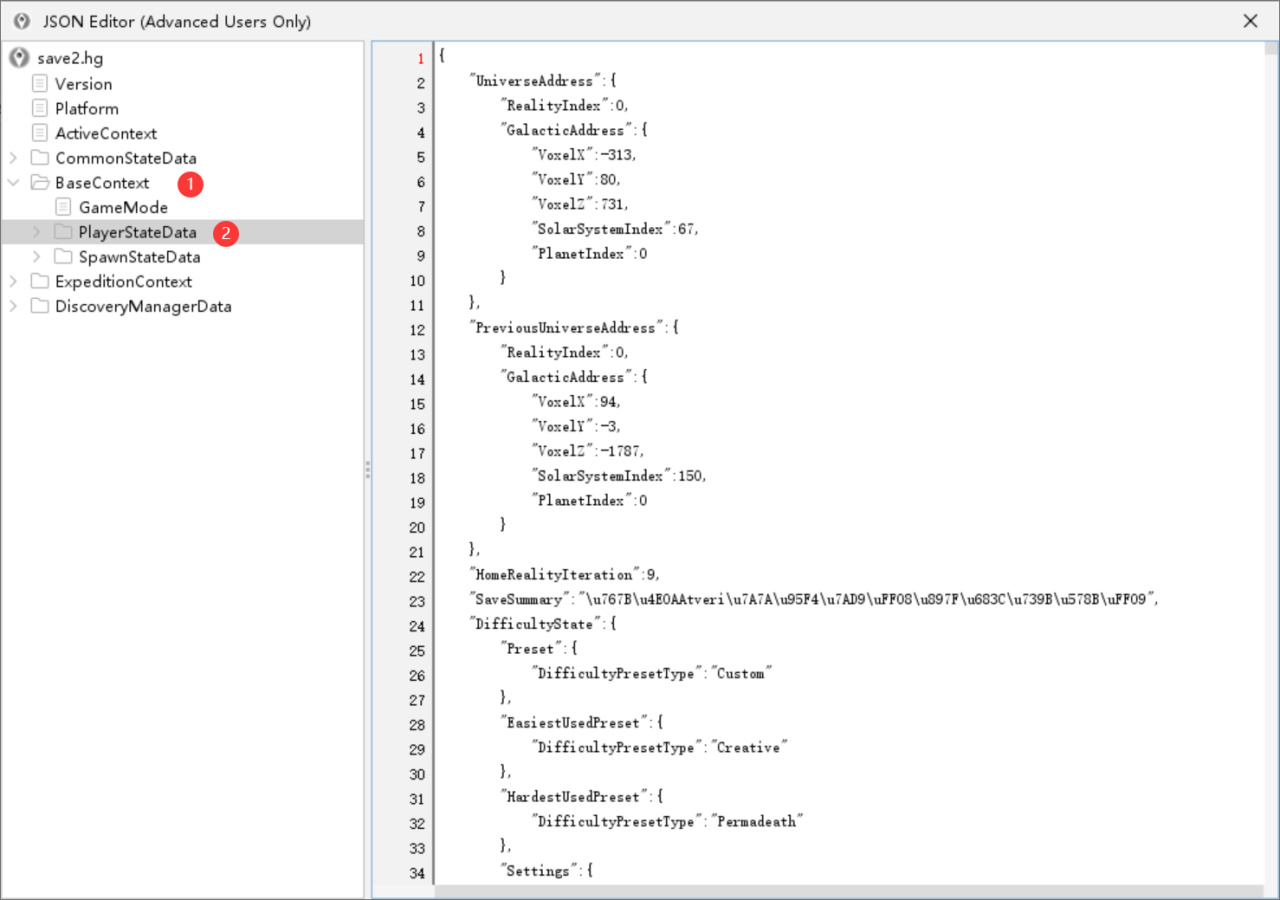Click the folder icon beside CommonStateData
This screenshot has height=900, width=1280.
(40, 158)
